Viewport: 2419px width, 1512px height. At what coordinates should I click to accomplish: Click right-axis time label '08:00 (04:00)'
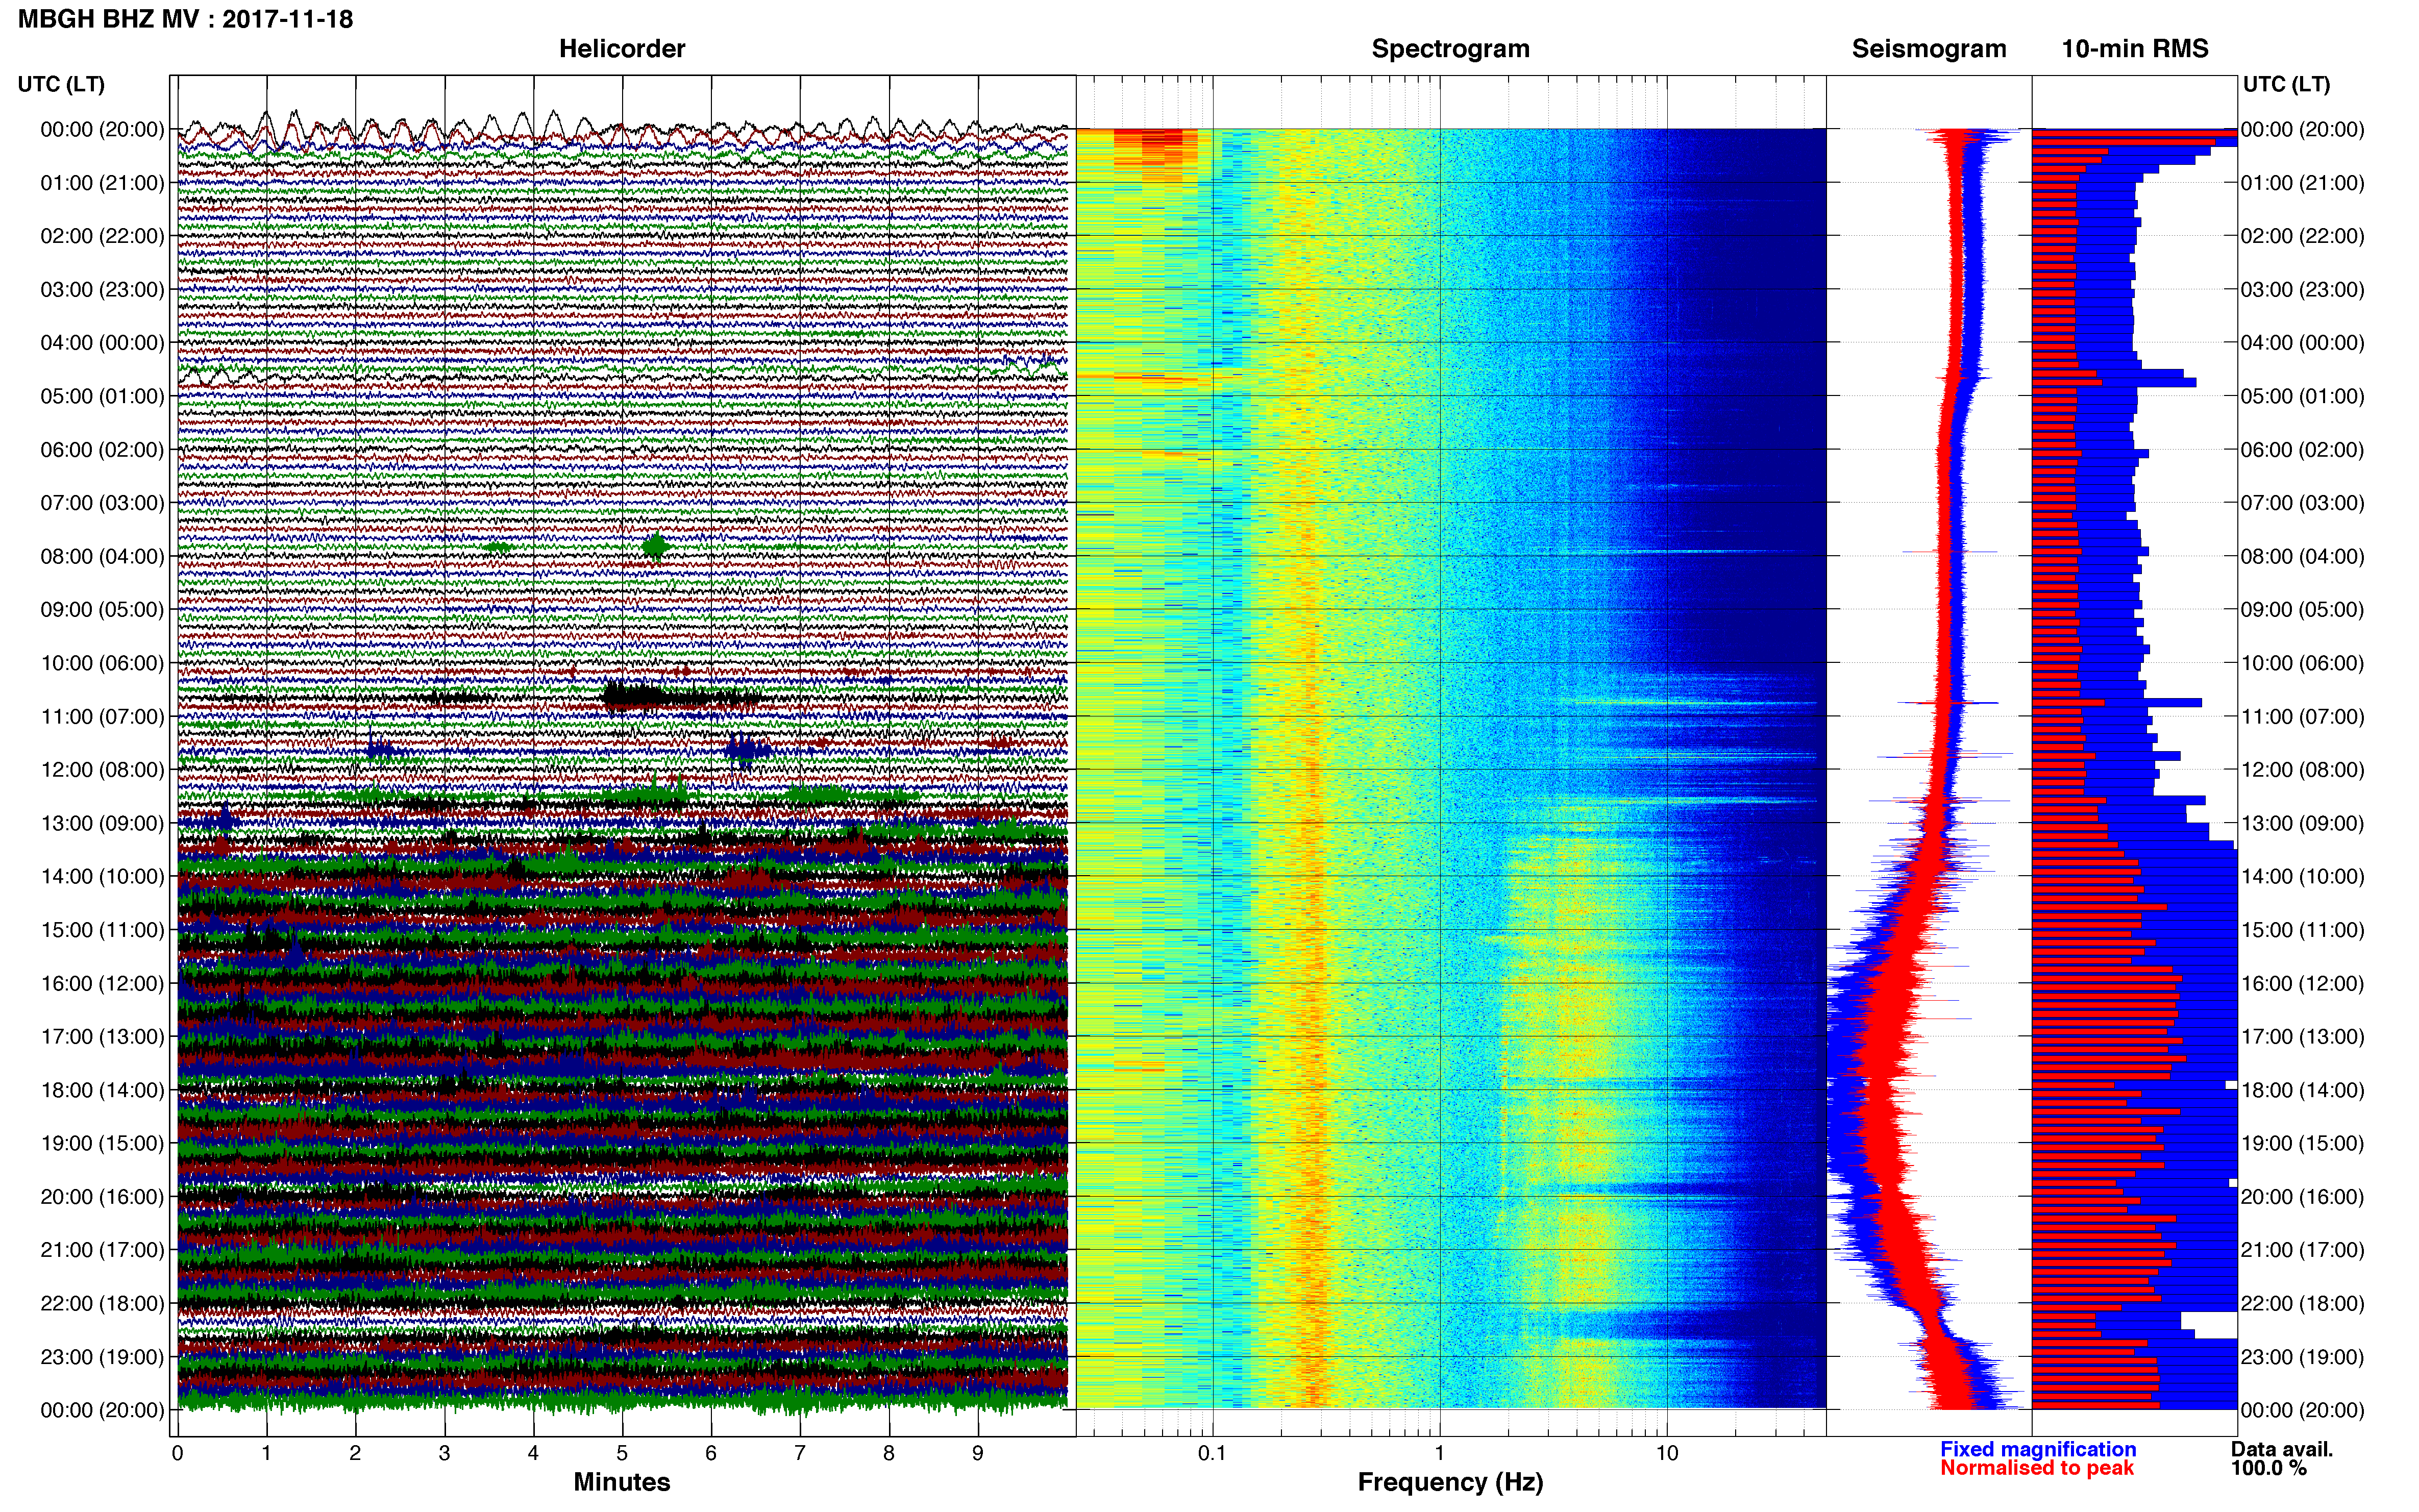coord(2302,556)
